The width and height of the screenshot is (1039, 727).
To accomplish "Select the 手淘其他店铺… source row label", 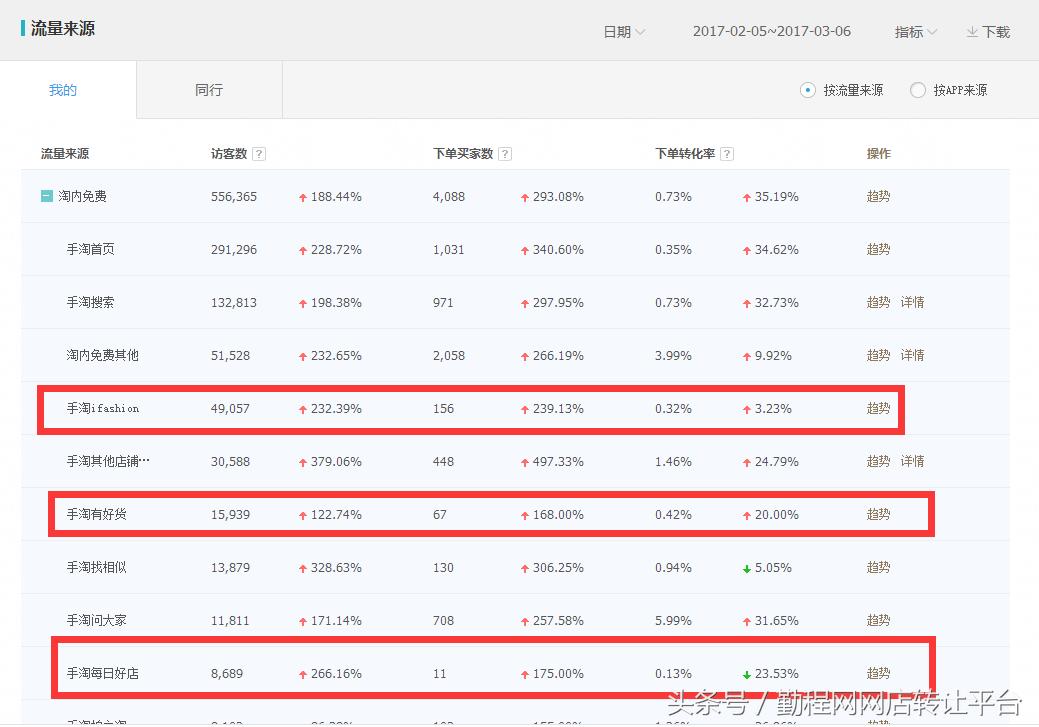I will (108, 461).
